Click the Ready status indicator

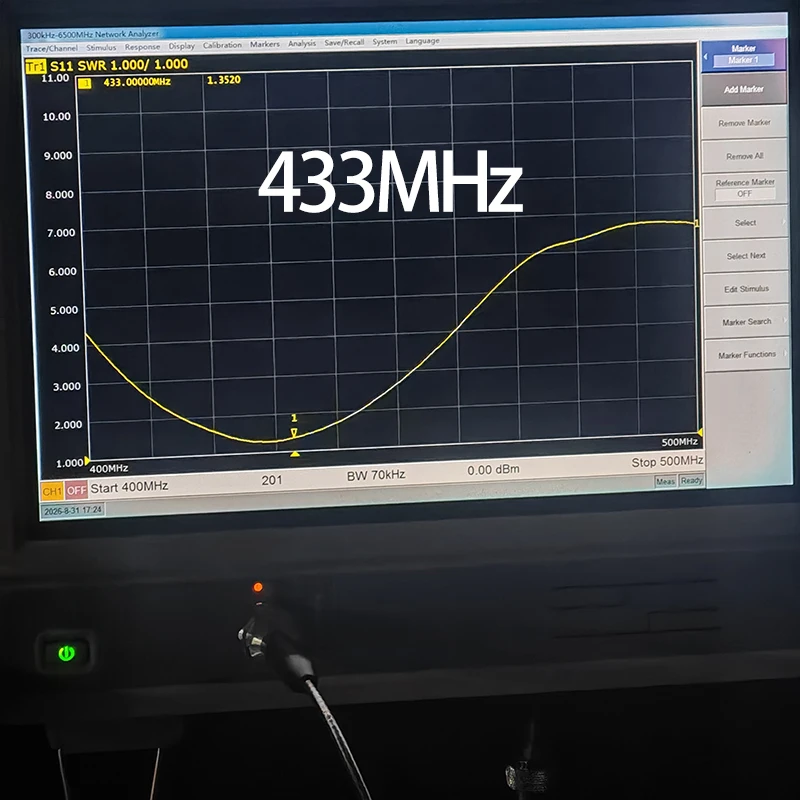click(x=691, y=480)
